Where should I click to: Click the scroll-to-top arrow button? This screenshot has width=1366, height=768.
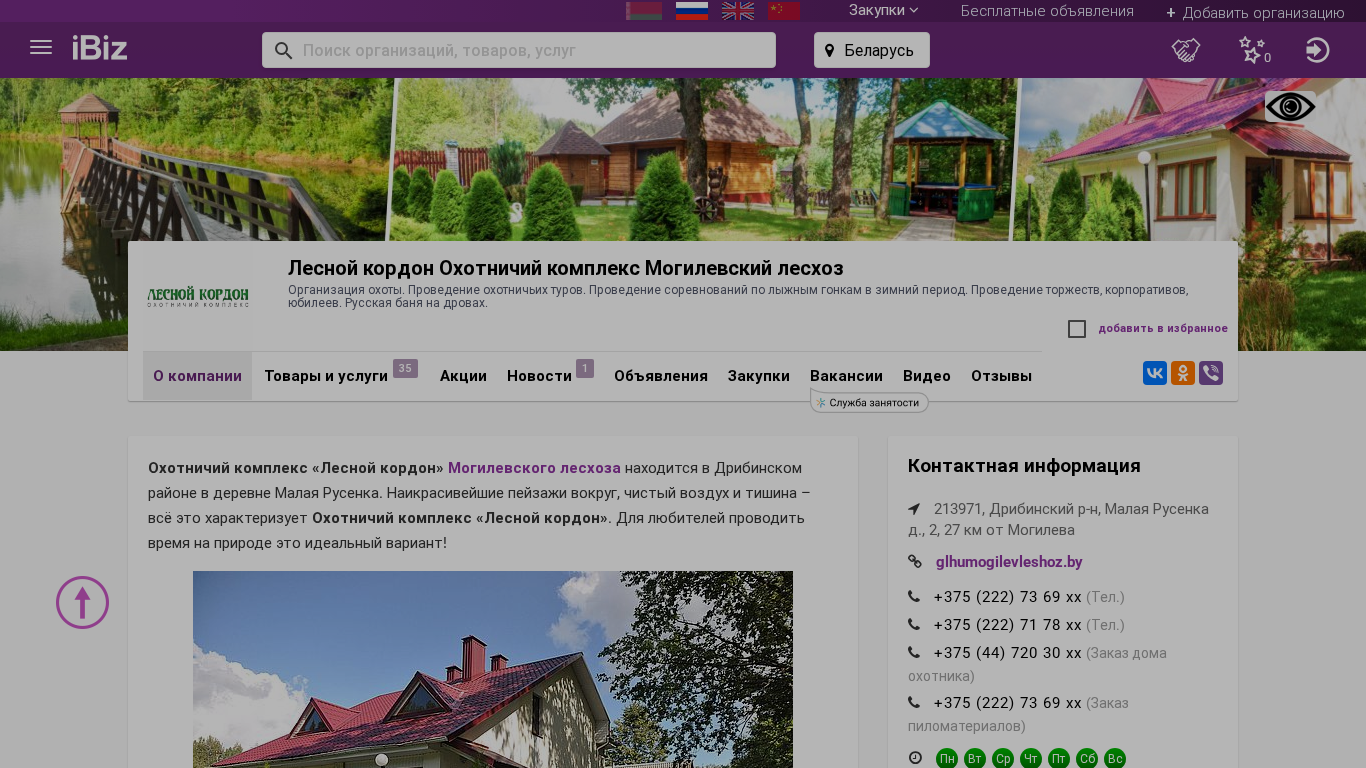pyautogui.click(x=82, y=602)
